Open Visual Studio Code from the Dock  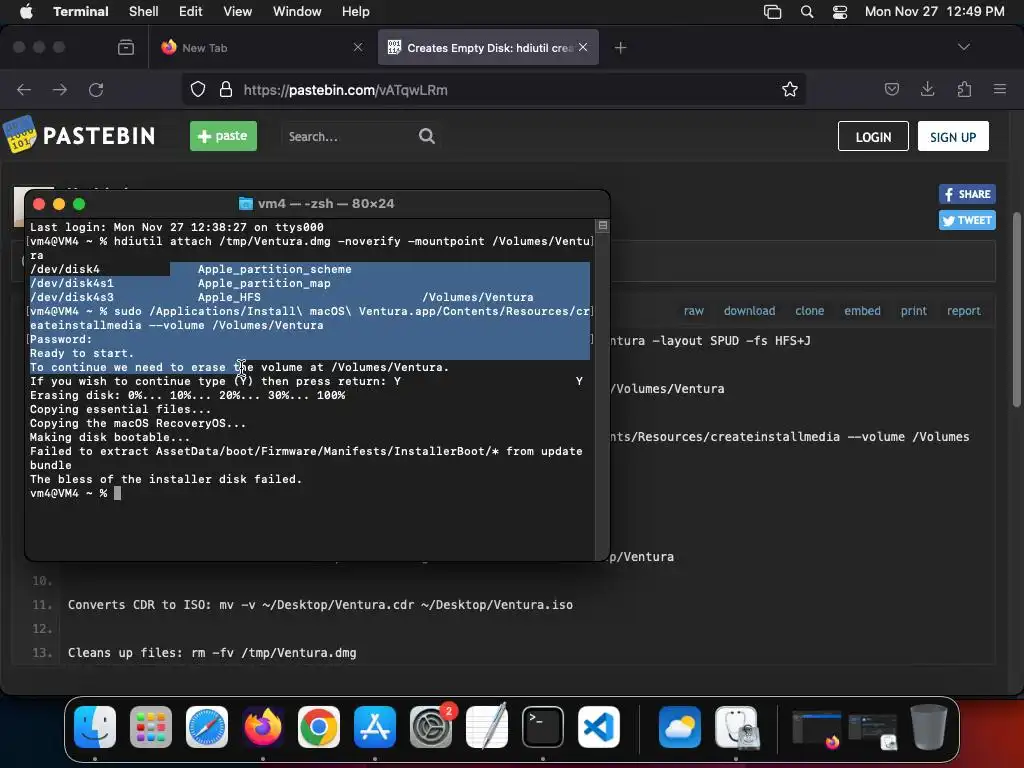(x=599, y=727)
